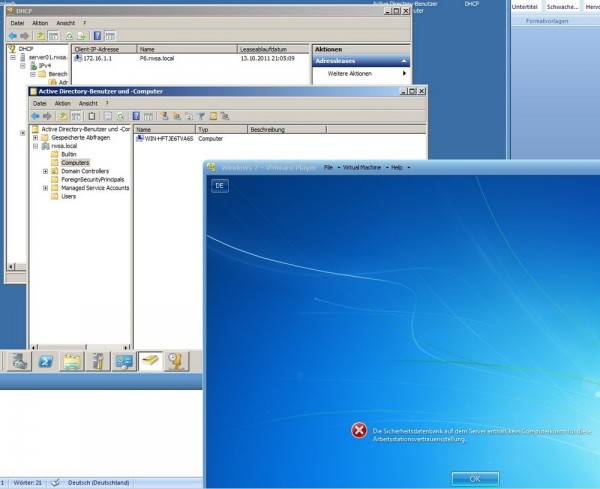Image resolution: width=600 pixels, height=489 pixels.
Task: Open VMware Virtual Machine menu
Action: coord(362,168)
